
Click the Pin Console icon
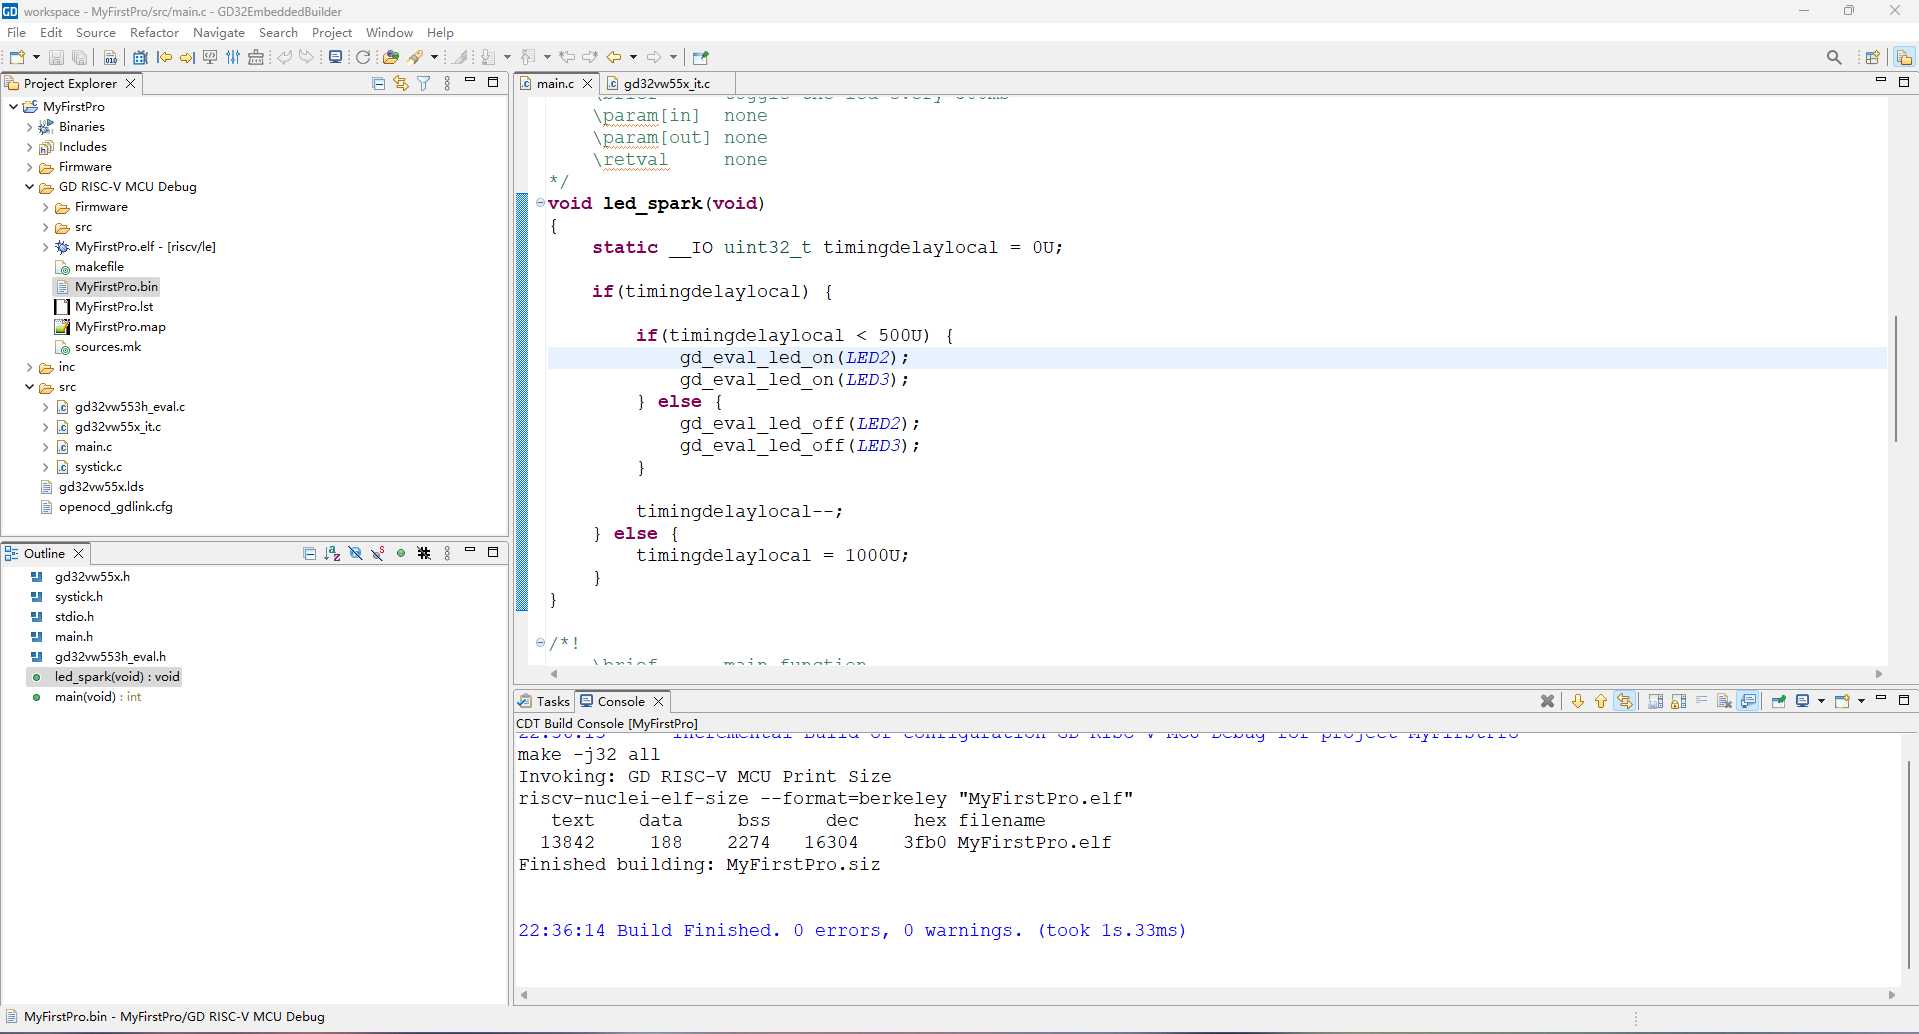point(1779,702)
